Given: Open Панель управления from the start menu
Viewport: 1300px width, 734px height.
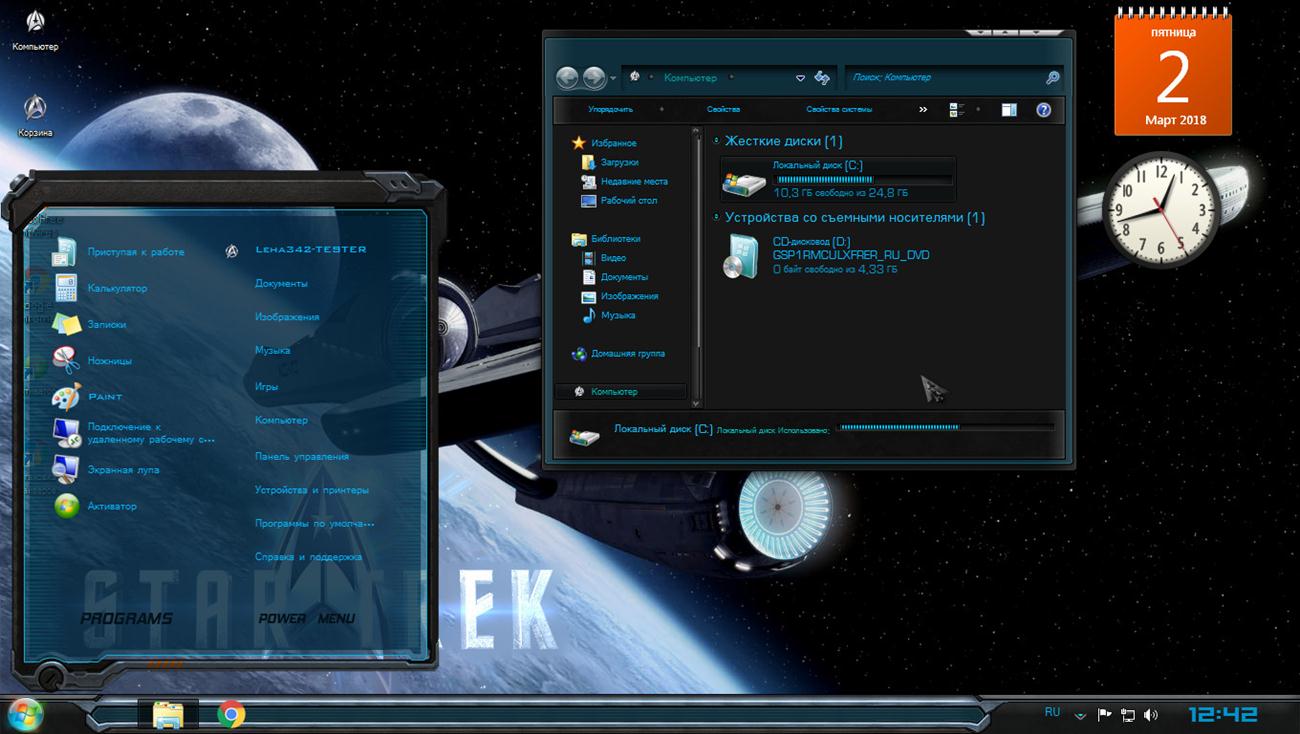Looking at the screenshot, I should tap(302, 456).
